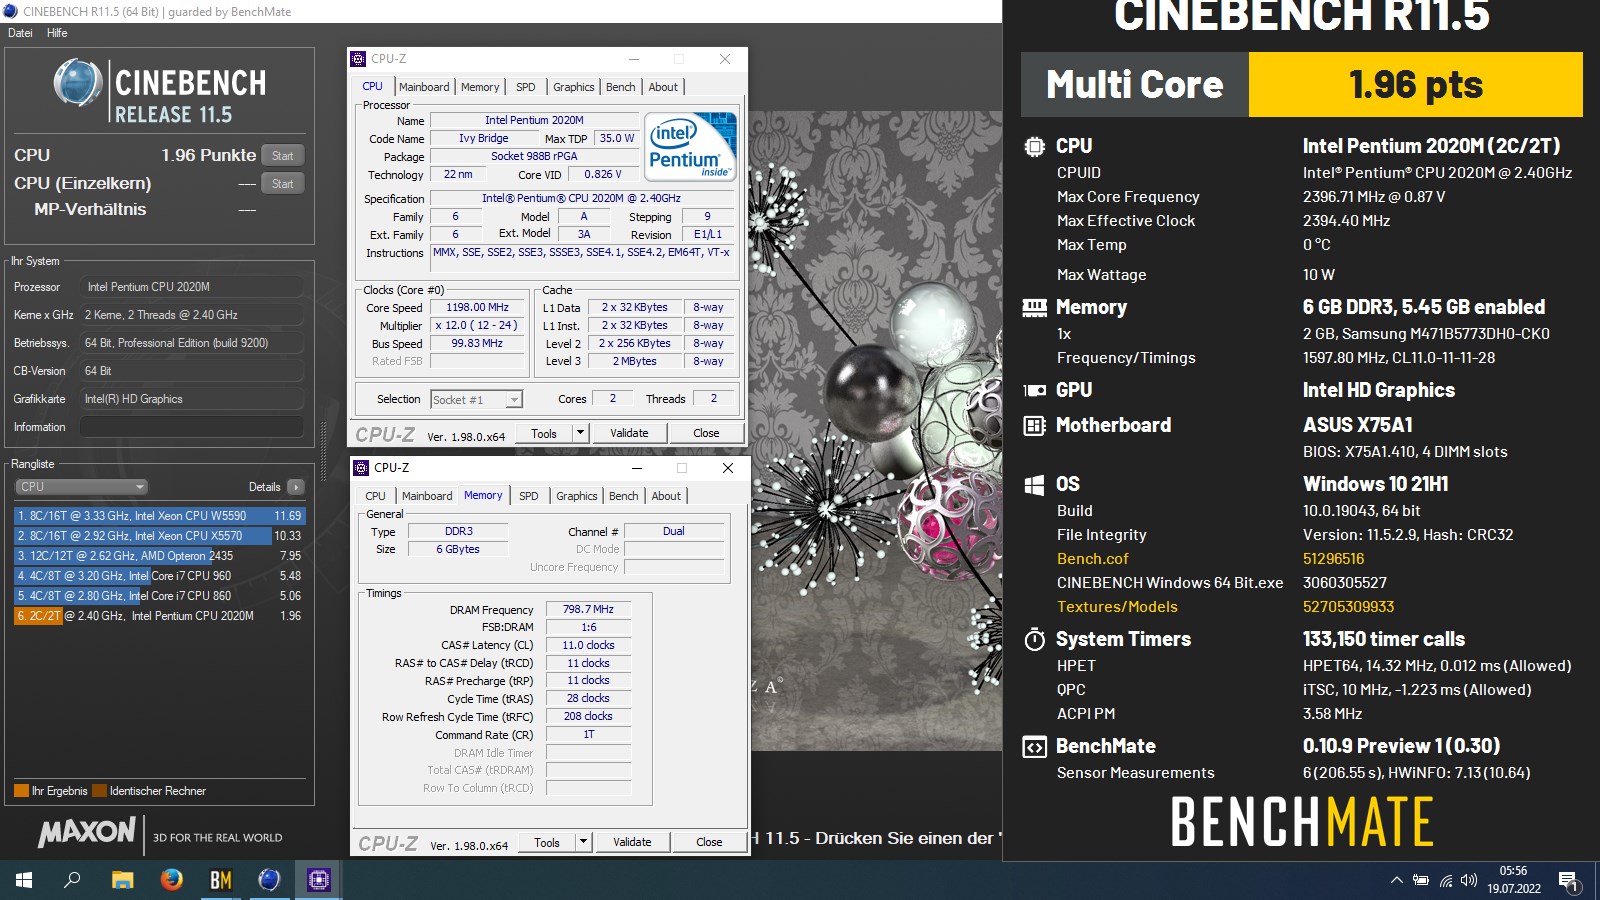
Task: Select ranking row Intel Pentium CPU 2020M
Action: tap(160, 616)
